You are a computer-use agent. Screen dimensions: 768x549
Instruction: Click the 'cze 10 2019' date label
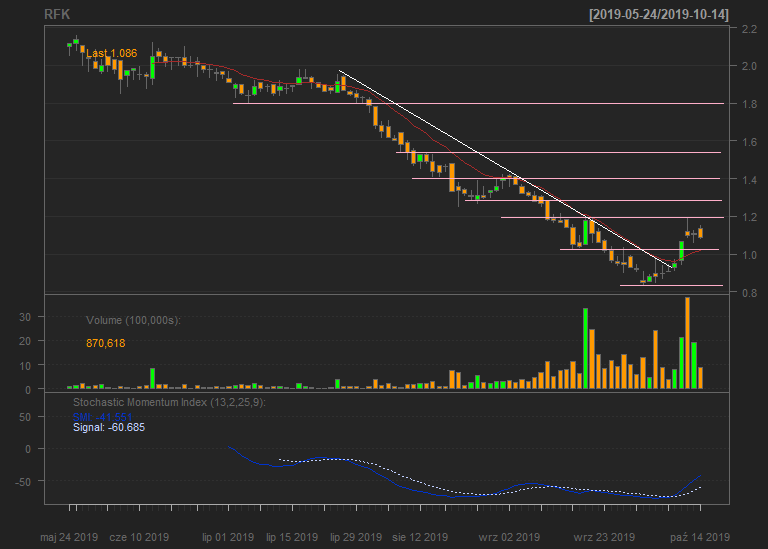139,537
